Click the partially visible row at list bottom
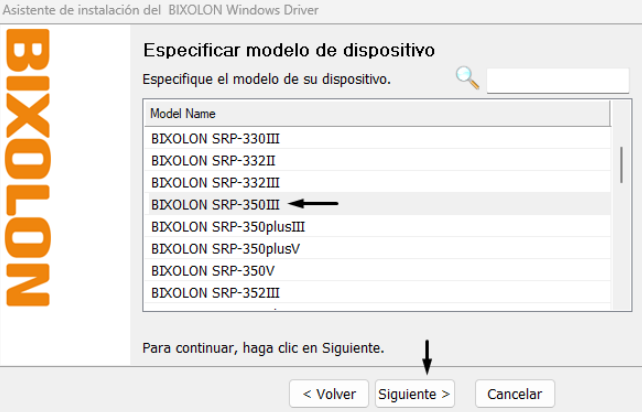642x412 pixels. click(377, 307)
